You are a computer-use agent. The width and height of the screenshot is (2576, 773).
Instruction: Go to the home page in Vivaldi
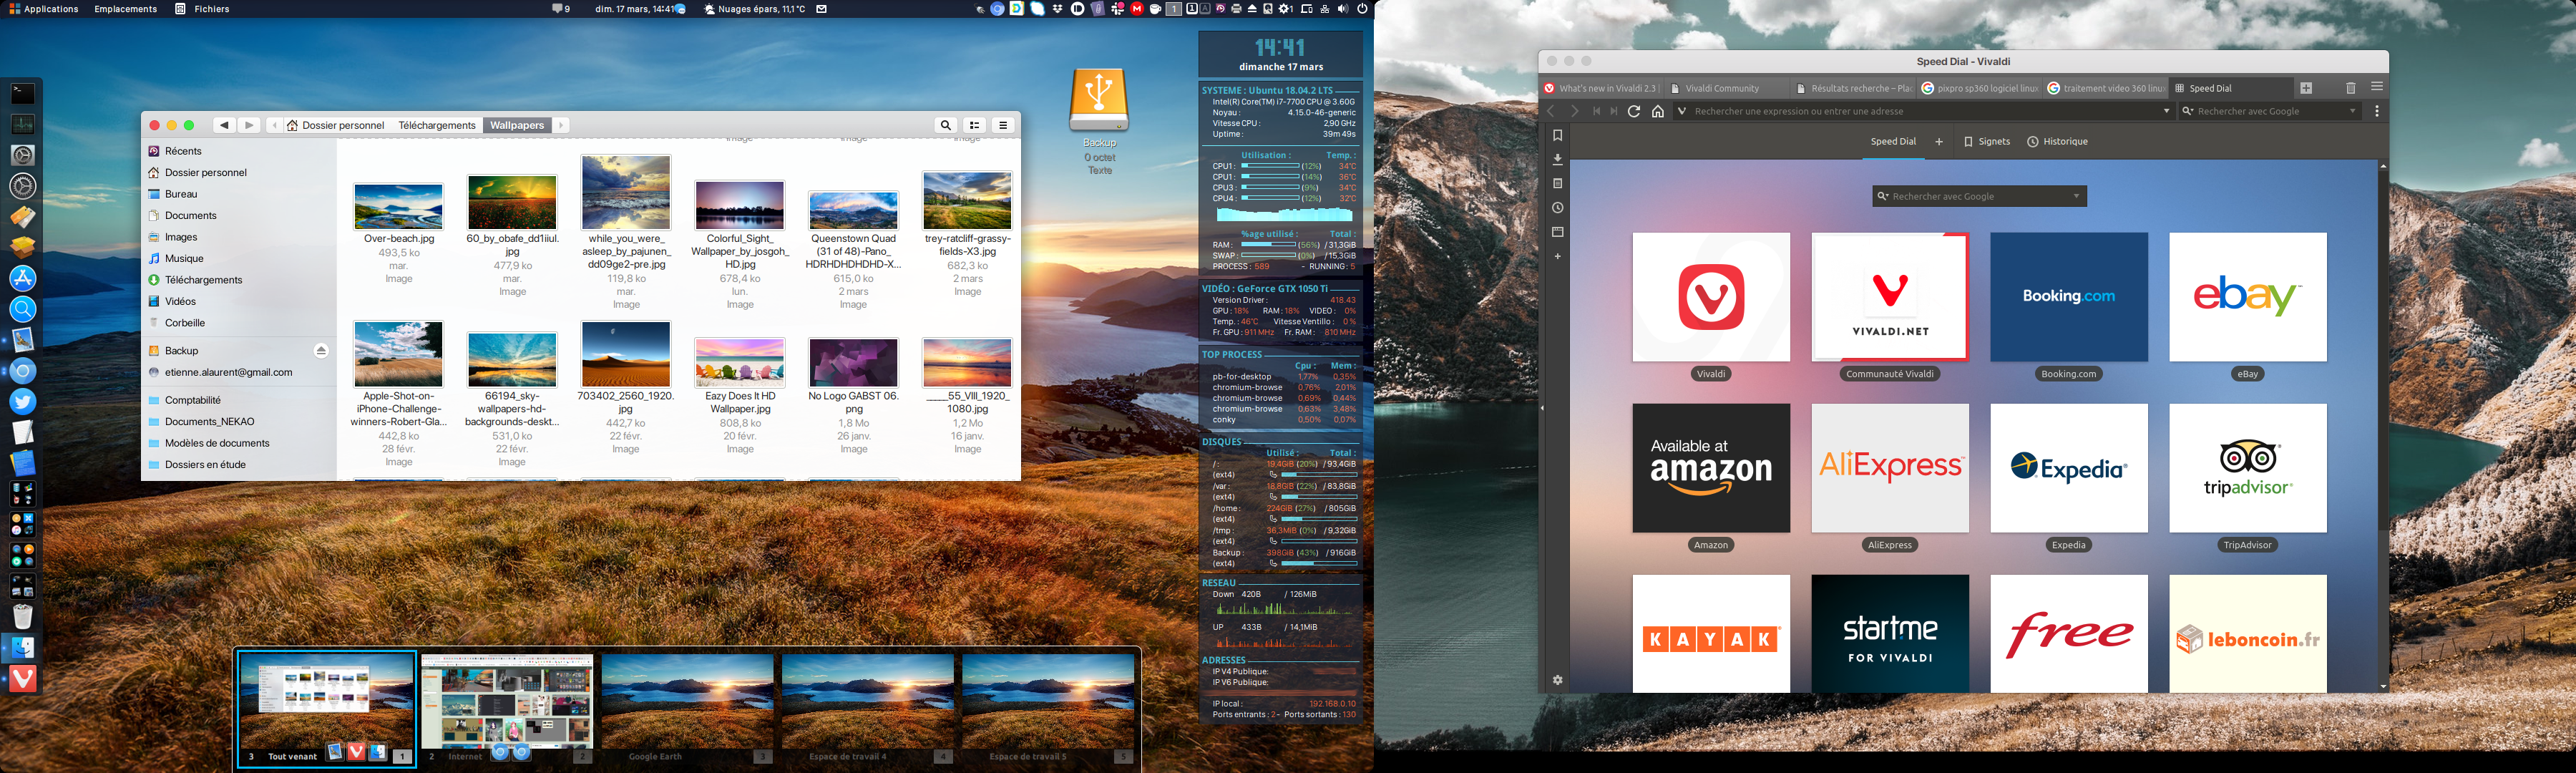[x=1658, y=112]
